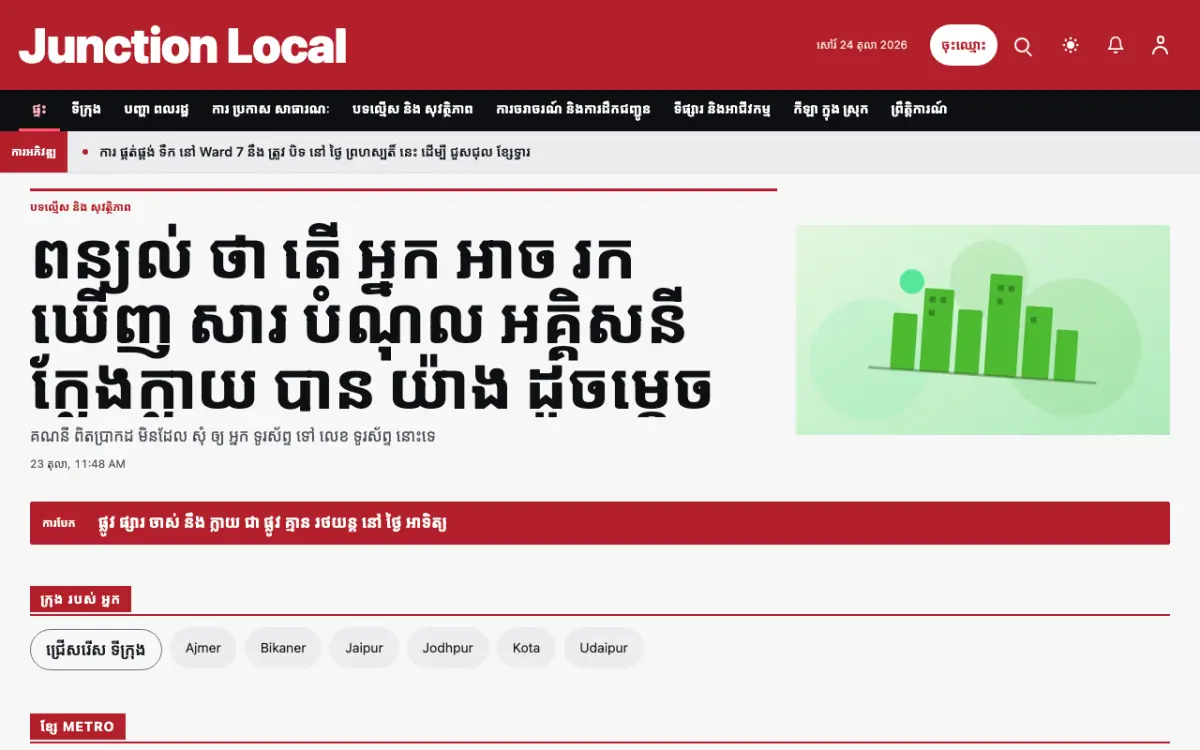
Task: Click the red បទល្មើស និង សុវត្ថិភាព article kicker
Action: (80, 207)
